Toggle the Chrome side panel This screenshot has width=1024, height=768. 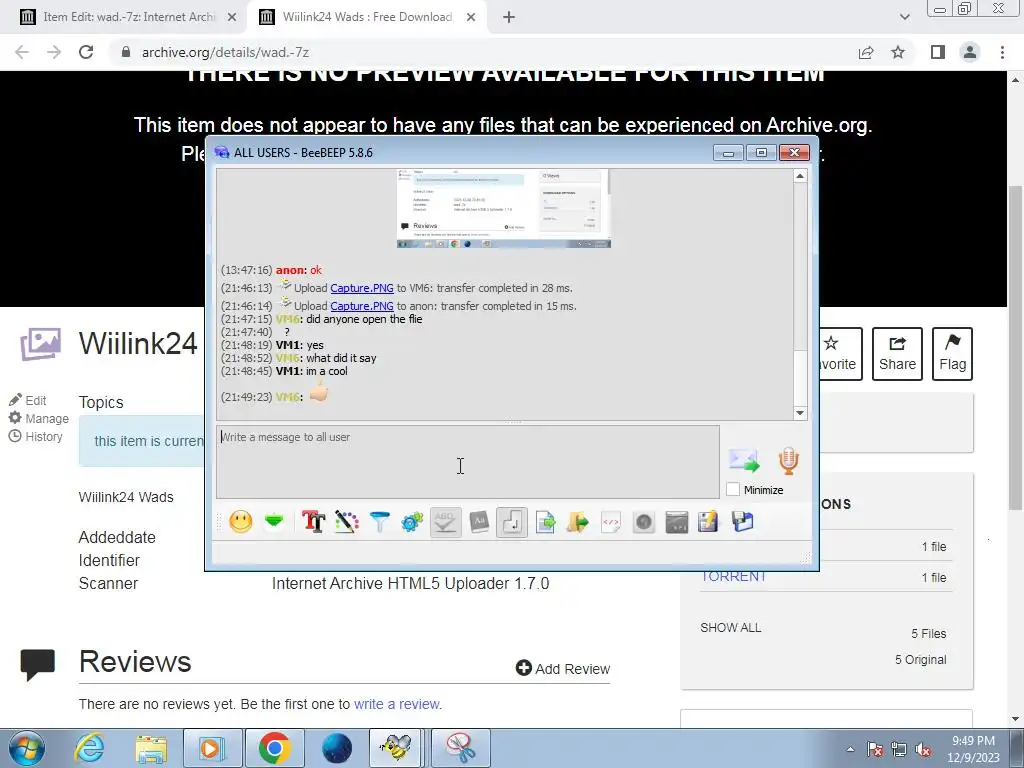point(938,52)
